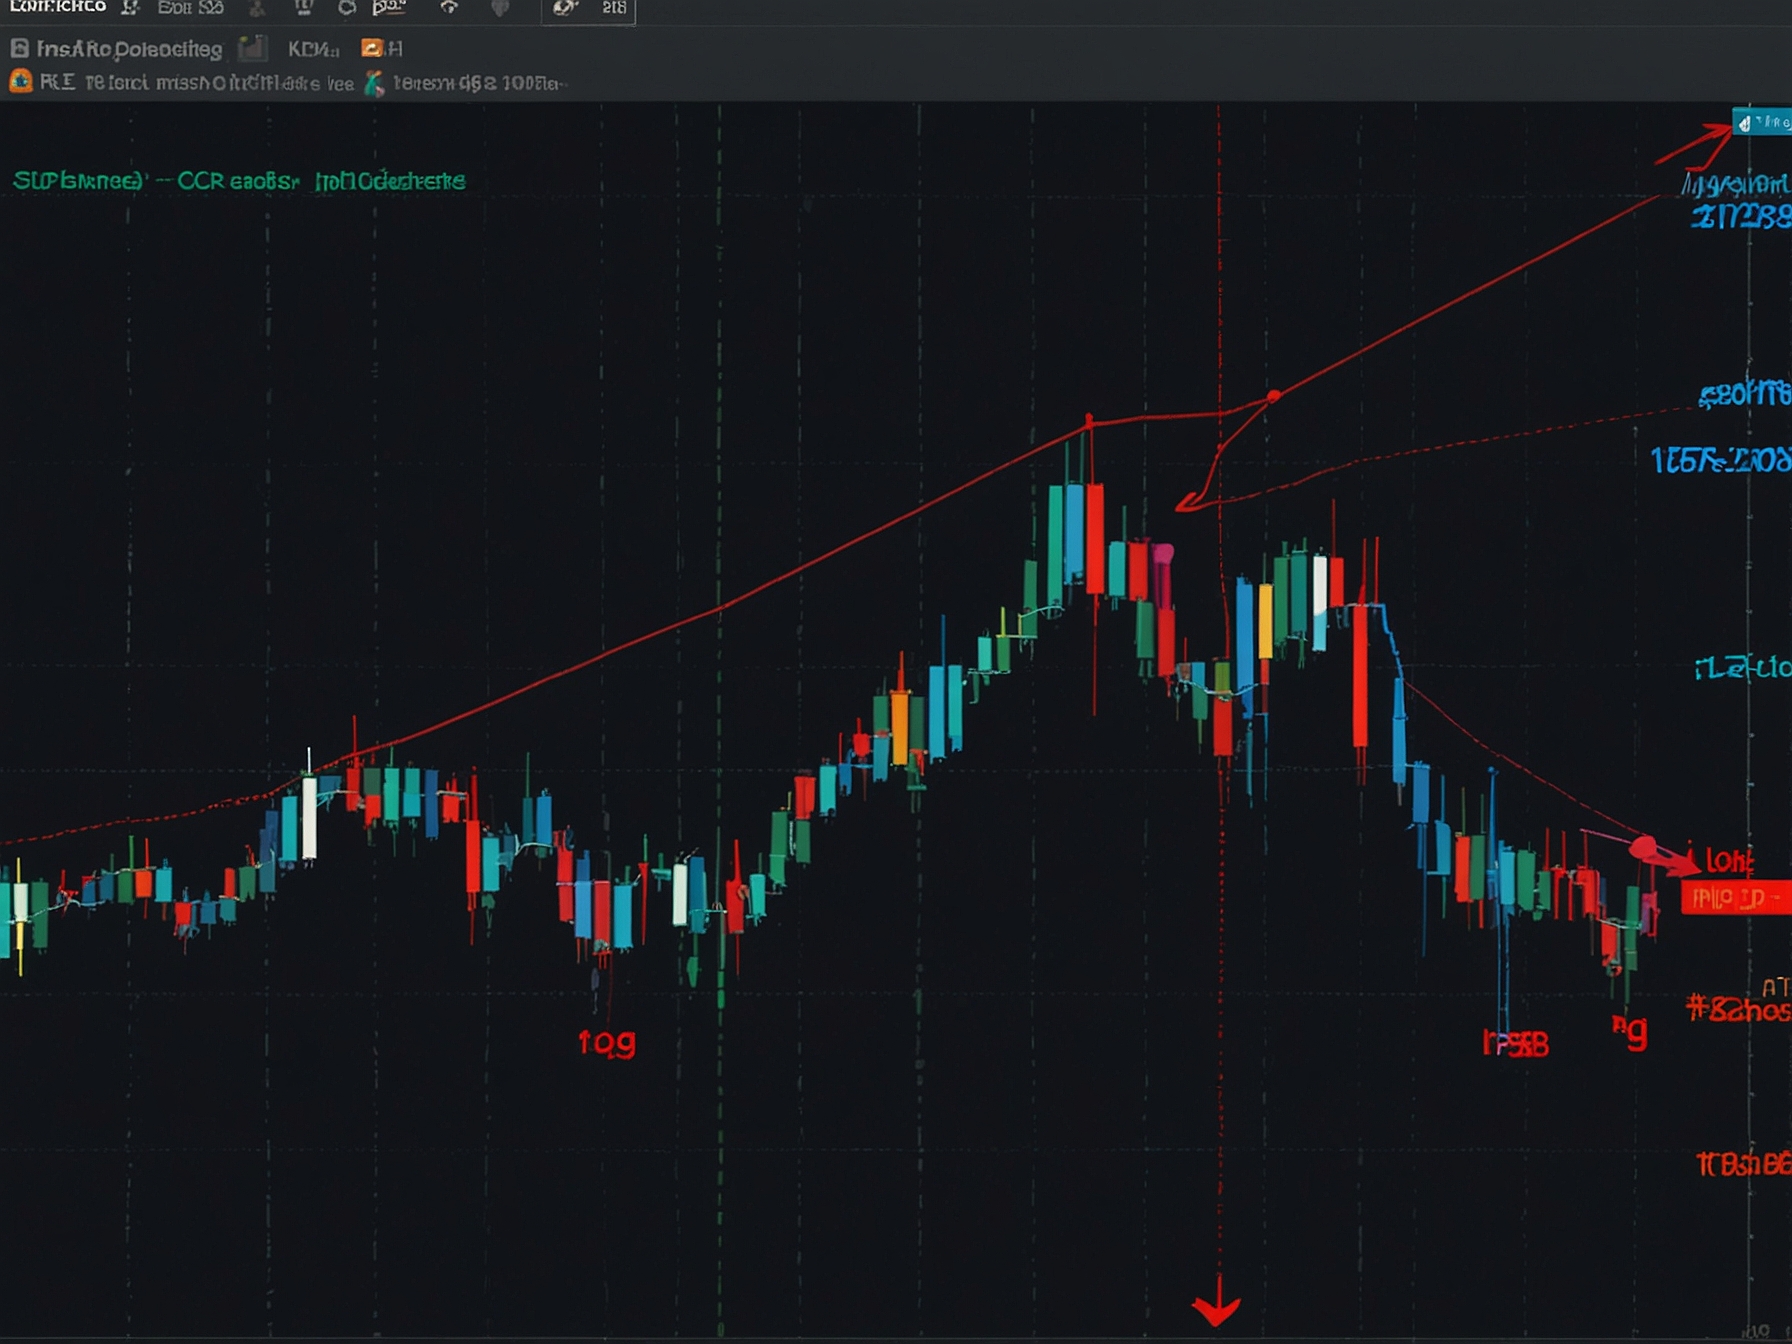1792x1344 pixels.
Task: Select the red marker dot near the latest candles
Action: pyautogui.click(x=1642, y=849)
